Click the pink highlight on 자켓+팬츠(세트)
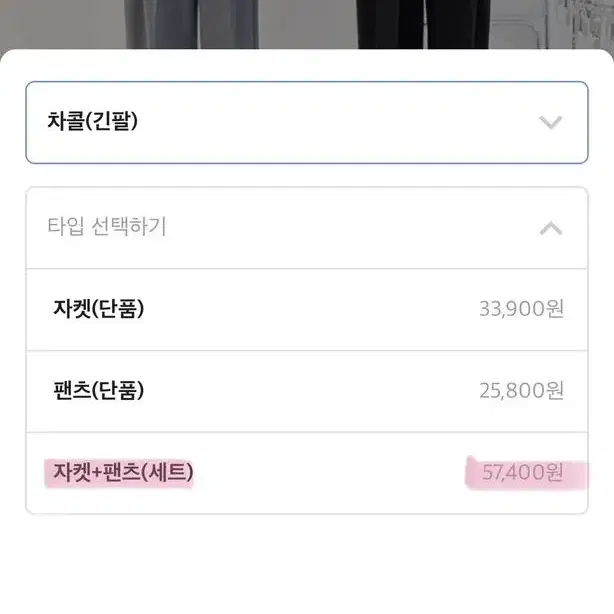The width and height of the screenshot is (614, 614). pyautogui.click(x=119, y=473)
